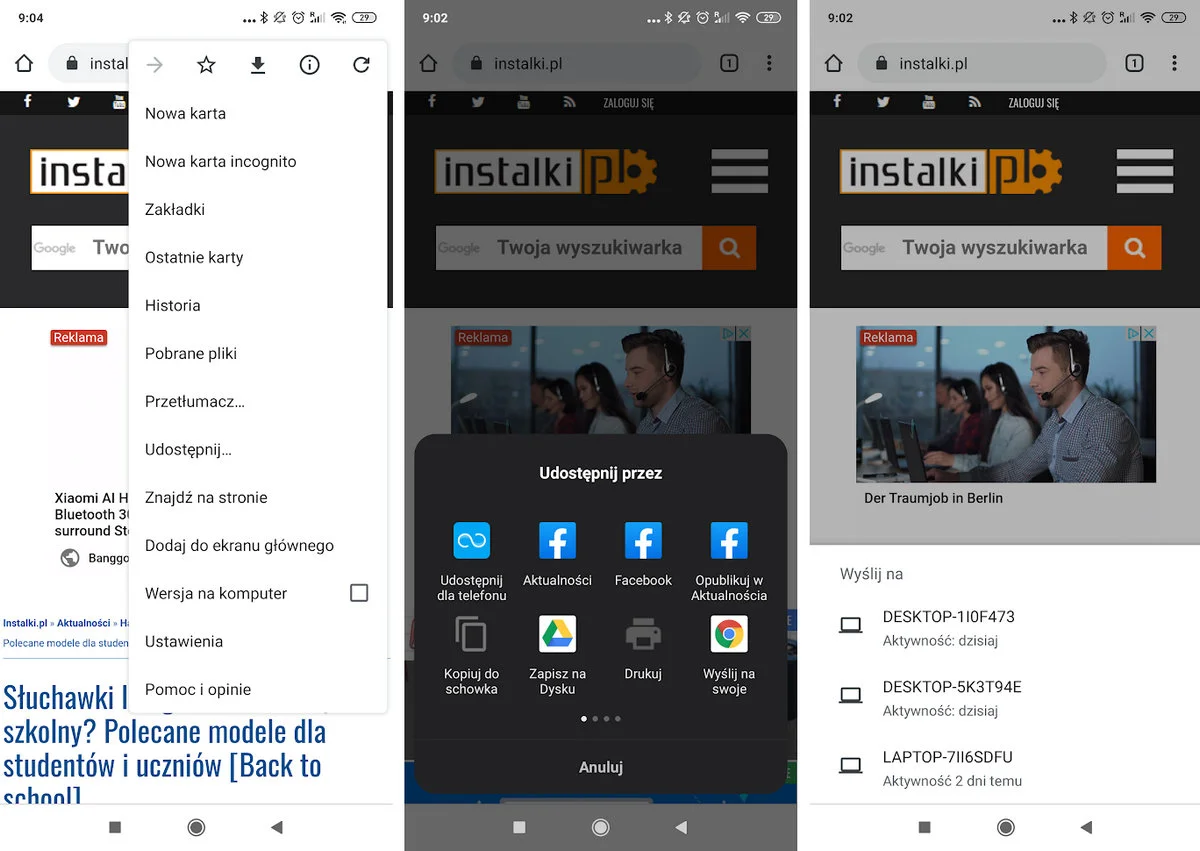Pick Wyślij na swoje Chrome icon
The height and width of the screenshot is (851, 1200).
[x=729, y=635]
